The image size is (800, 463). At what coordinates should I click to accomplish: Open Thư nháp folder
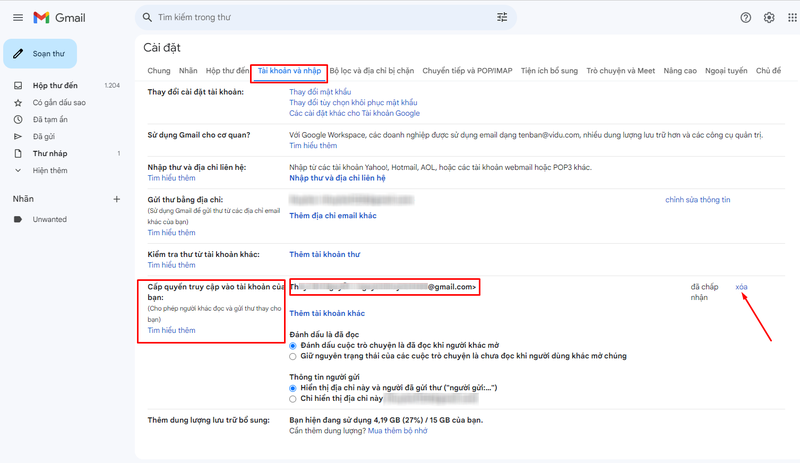pyautogui.click(x=50, y=153)
